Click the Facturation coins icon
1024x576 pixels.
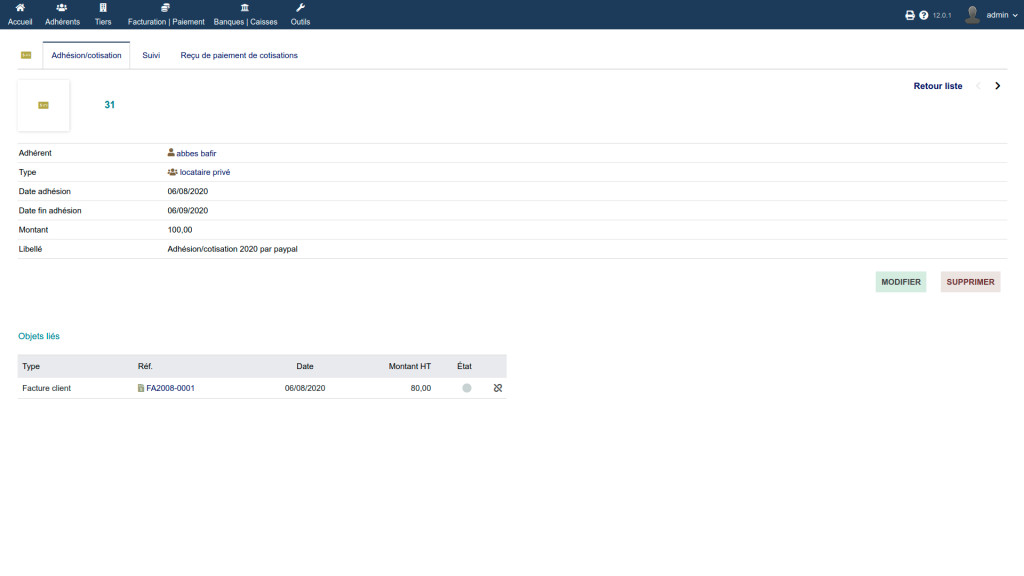(x=165, y=8)
